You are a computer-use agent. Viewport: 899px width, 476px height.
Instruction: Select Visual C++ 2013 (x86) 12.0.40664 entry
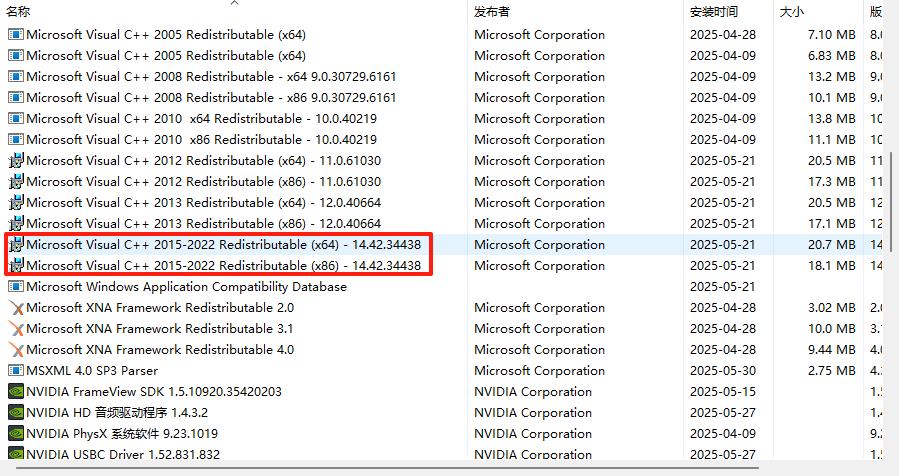204,224
